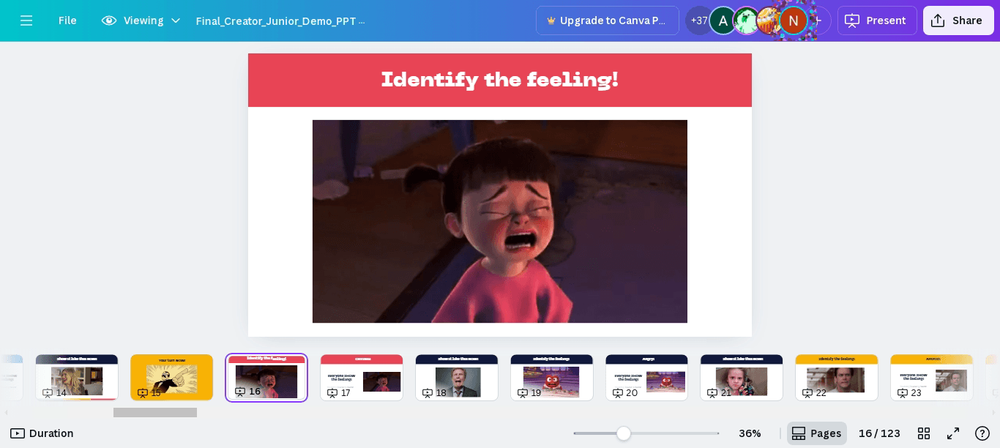Adjust the zoom slider handle
The height and width of the screenshot is (448, 1000).
pyautogui.click(x=623, y=433)
